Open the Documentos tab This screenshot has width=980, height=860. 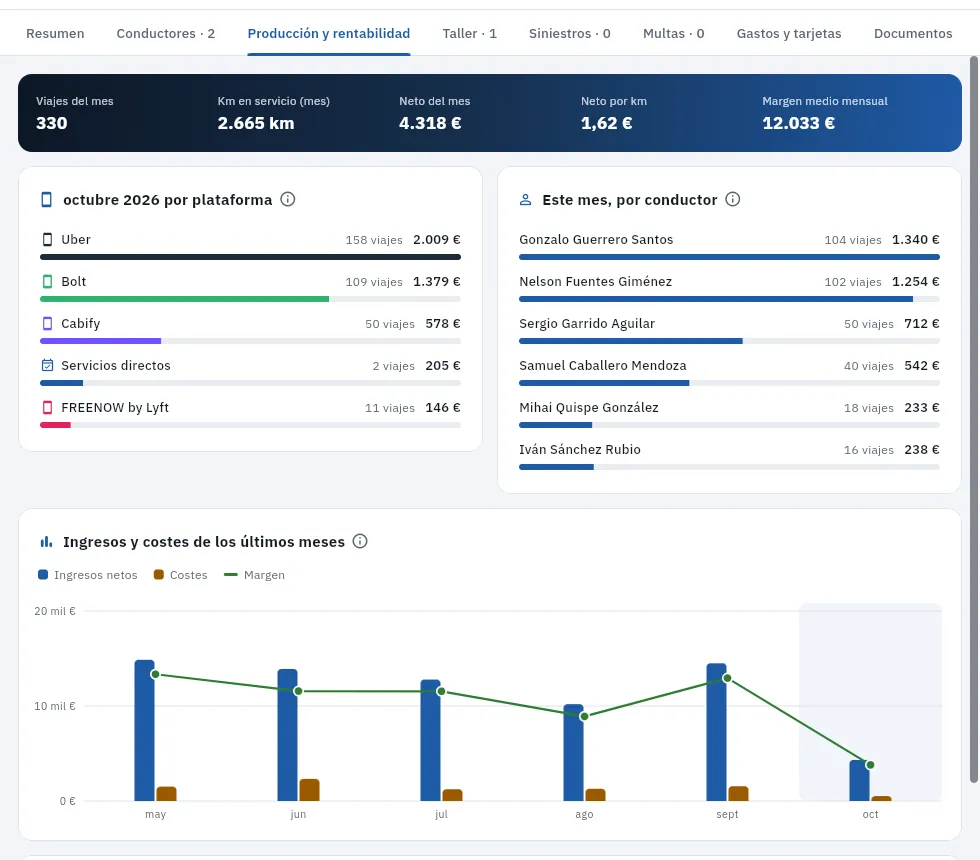pyautogui.click(x=913, y=33)
